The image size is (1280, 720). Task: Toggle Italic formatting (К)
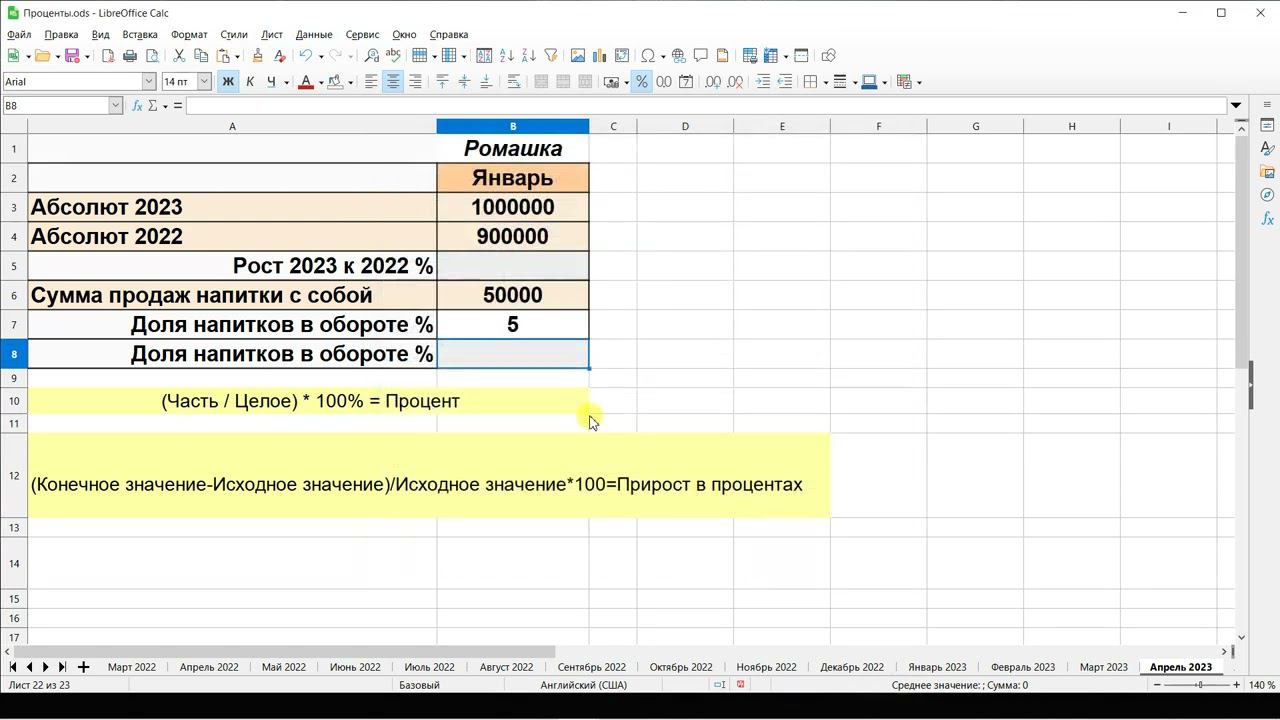pos(250,82)
